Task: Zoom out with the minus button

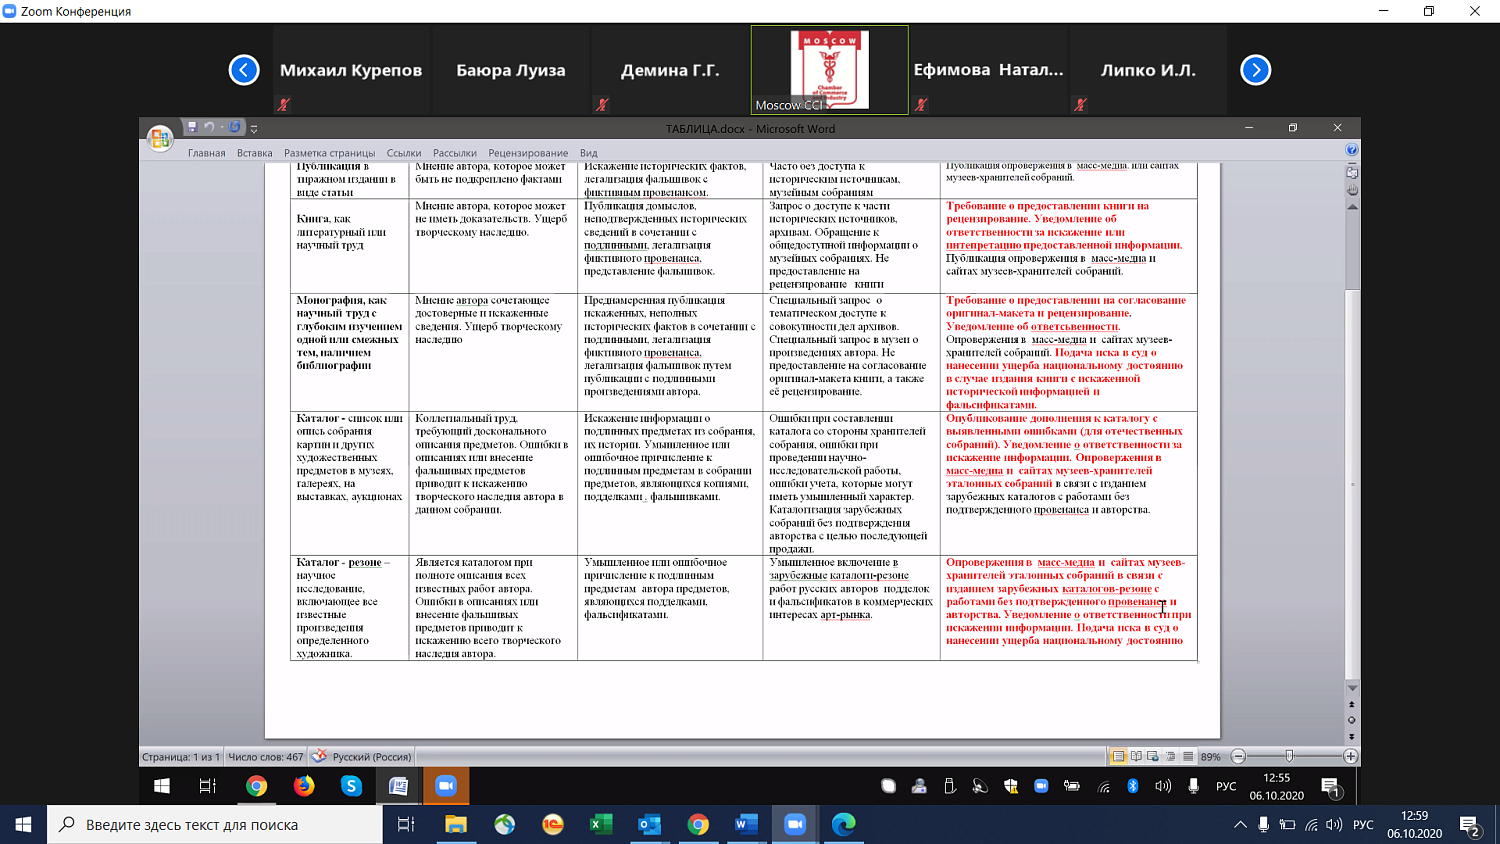Action: click(x=1238, y=757)
